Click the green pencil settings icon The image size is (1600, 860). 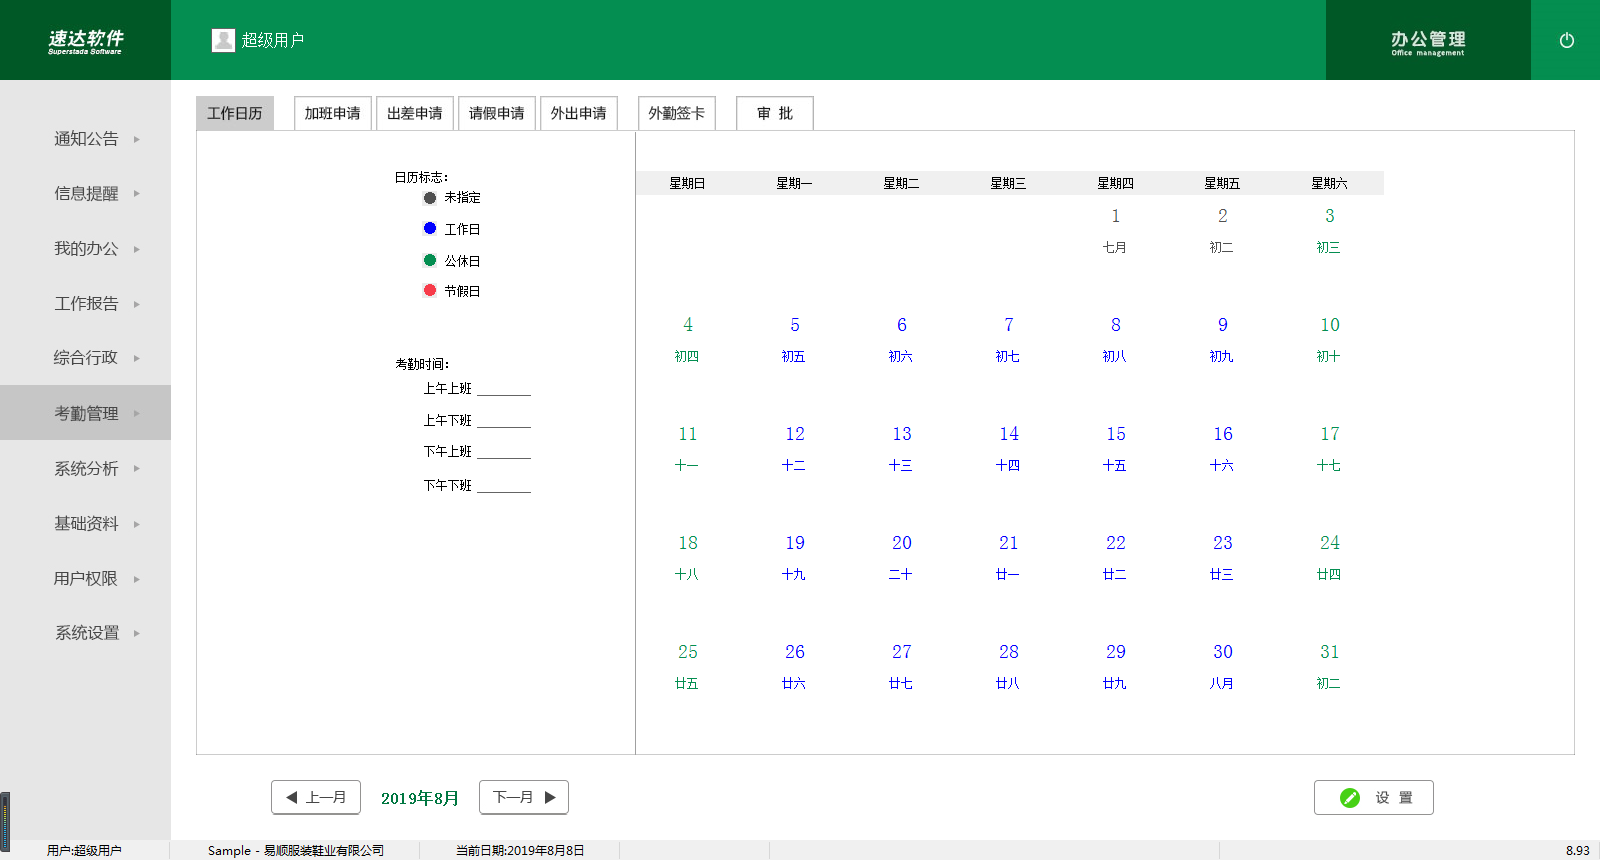pyautogui.click(x=1350, y=797)
